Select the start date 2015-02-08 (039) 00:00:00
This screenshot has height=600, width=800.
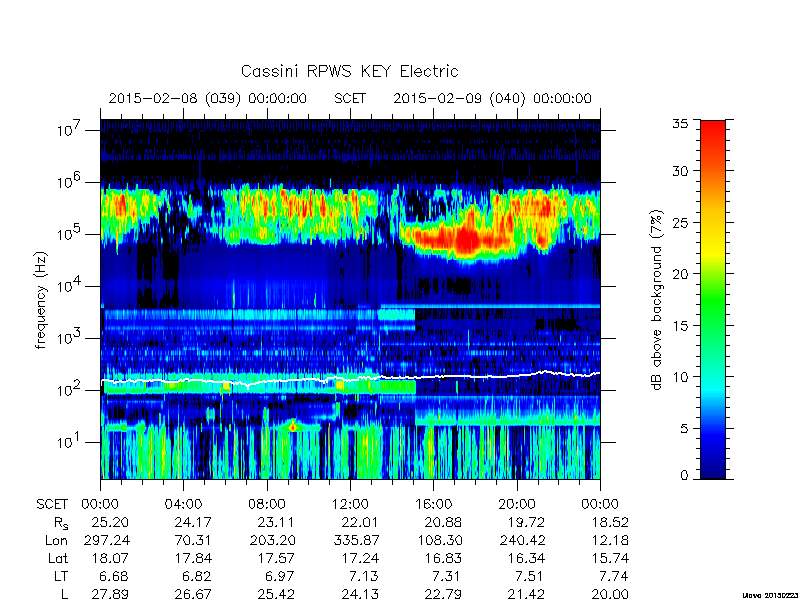click(x=208, y=98)
